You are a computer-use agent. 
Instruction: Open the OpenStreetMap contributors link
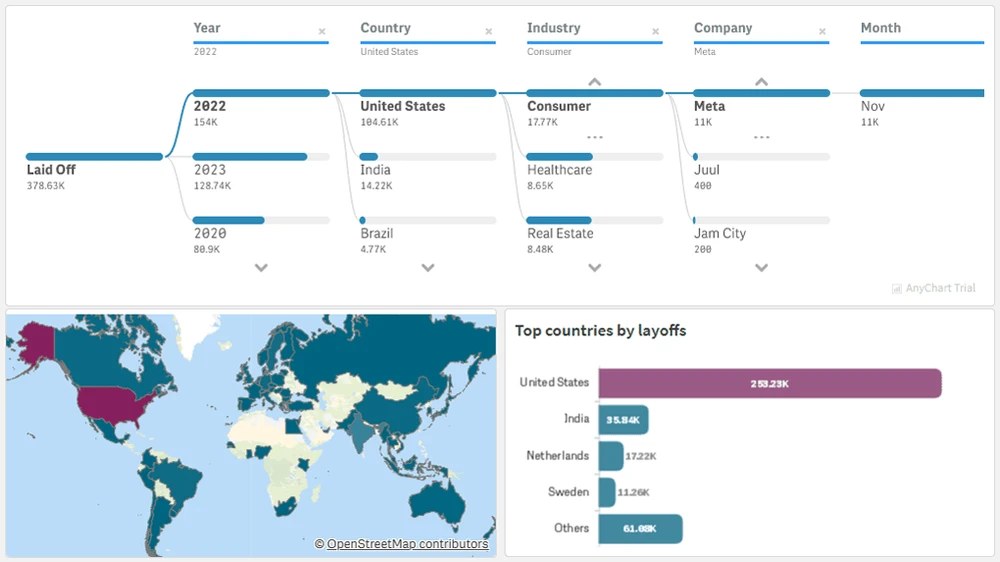click(x=407, y=544)
